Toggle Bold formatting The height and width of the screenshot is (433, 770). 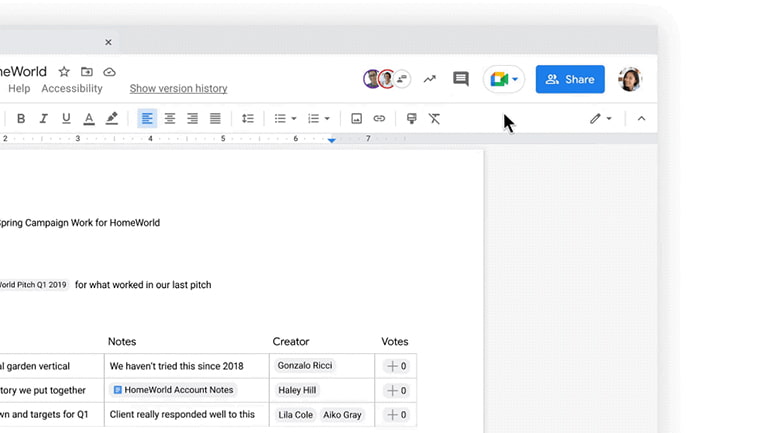tap(21, 118)
